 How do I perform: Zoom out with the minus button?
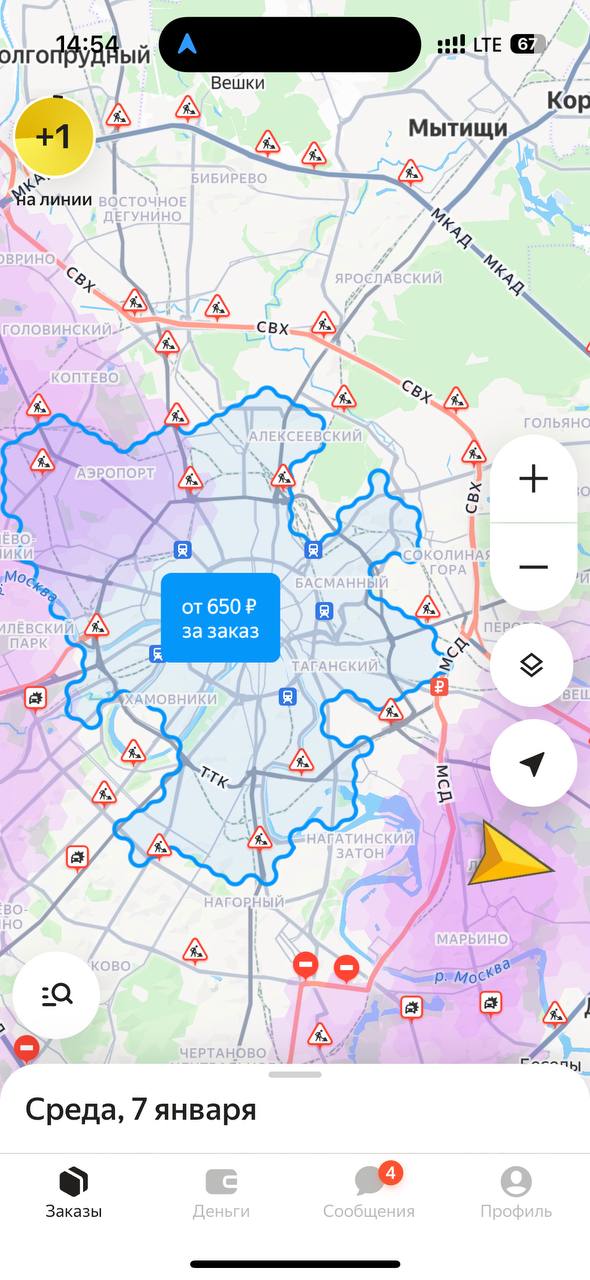click(x=533, y=567)
